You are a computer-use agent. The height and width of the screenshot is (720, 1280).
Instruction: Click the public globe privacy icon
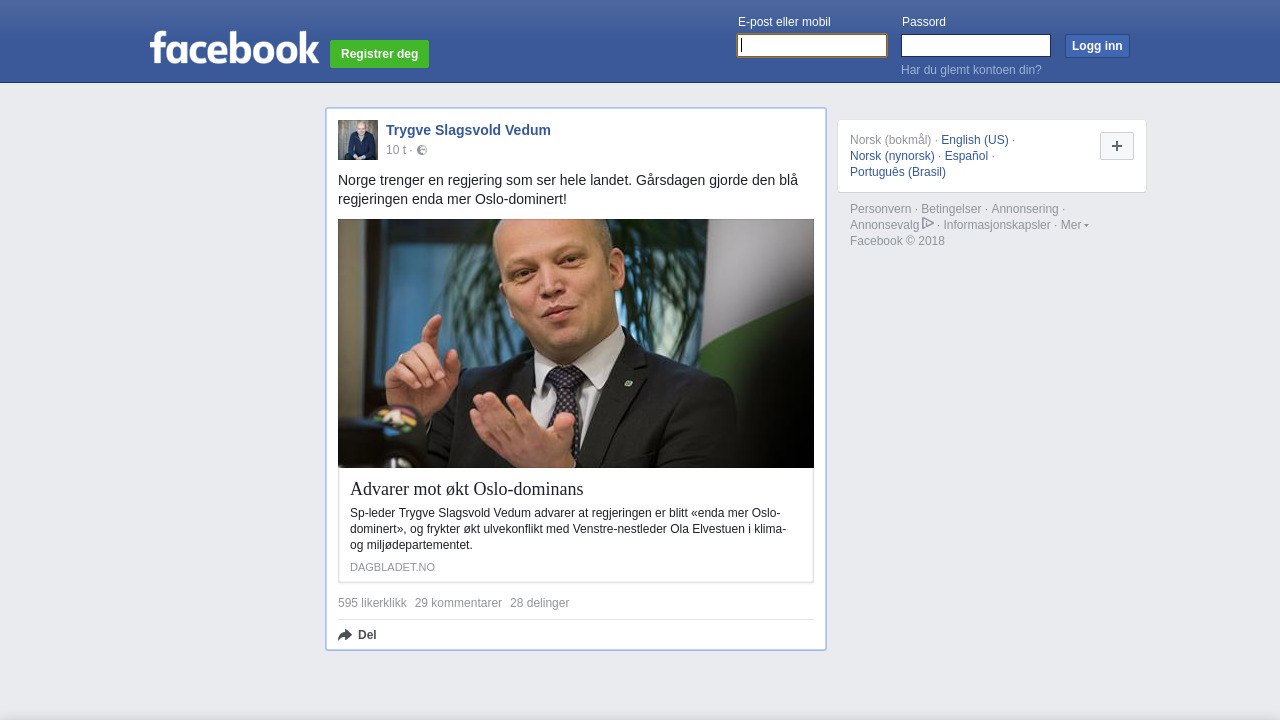[x=422, y=150]
